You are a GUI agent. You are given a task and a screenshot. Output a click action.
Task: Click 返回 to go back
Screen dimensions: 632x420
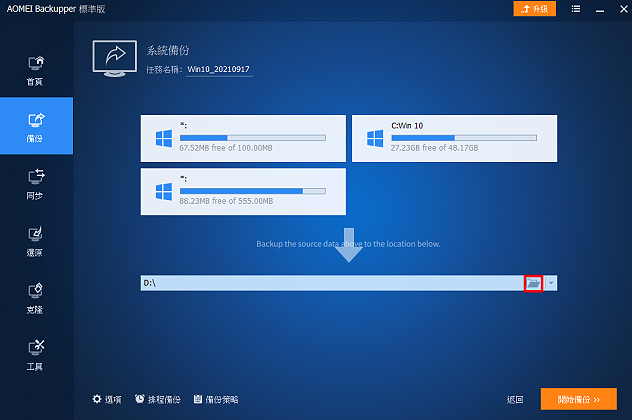[515, 399]
